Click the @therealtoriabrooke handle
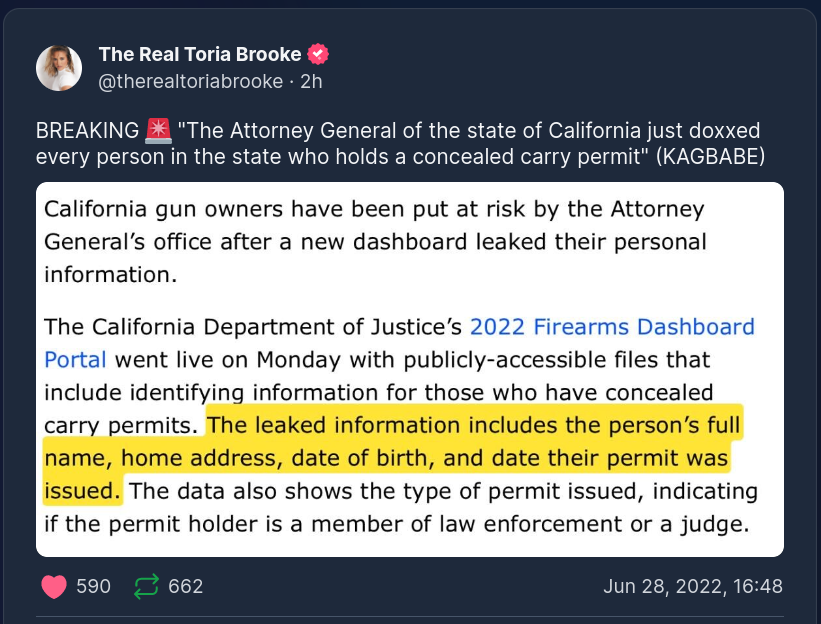821x624 pixels. (x=190, y=81)
